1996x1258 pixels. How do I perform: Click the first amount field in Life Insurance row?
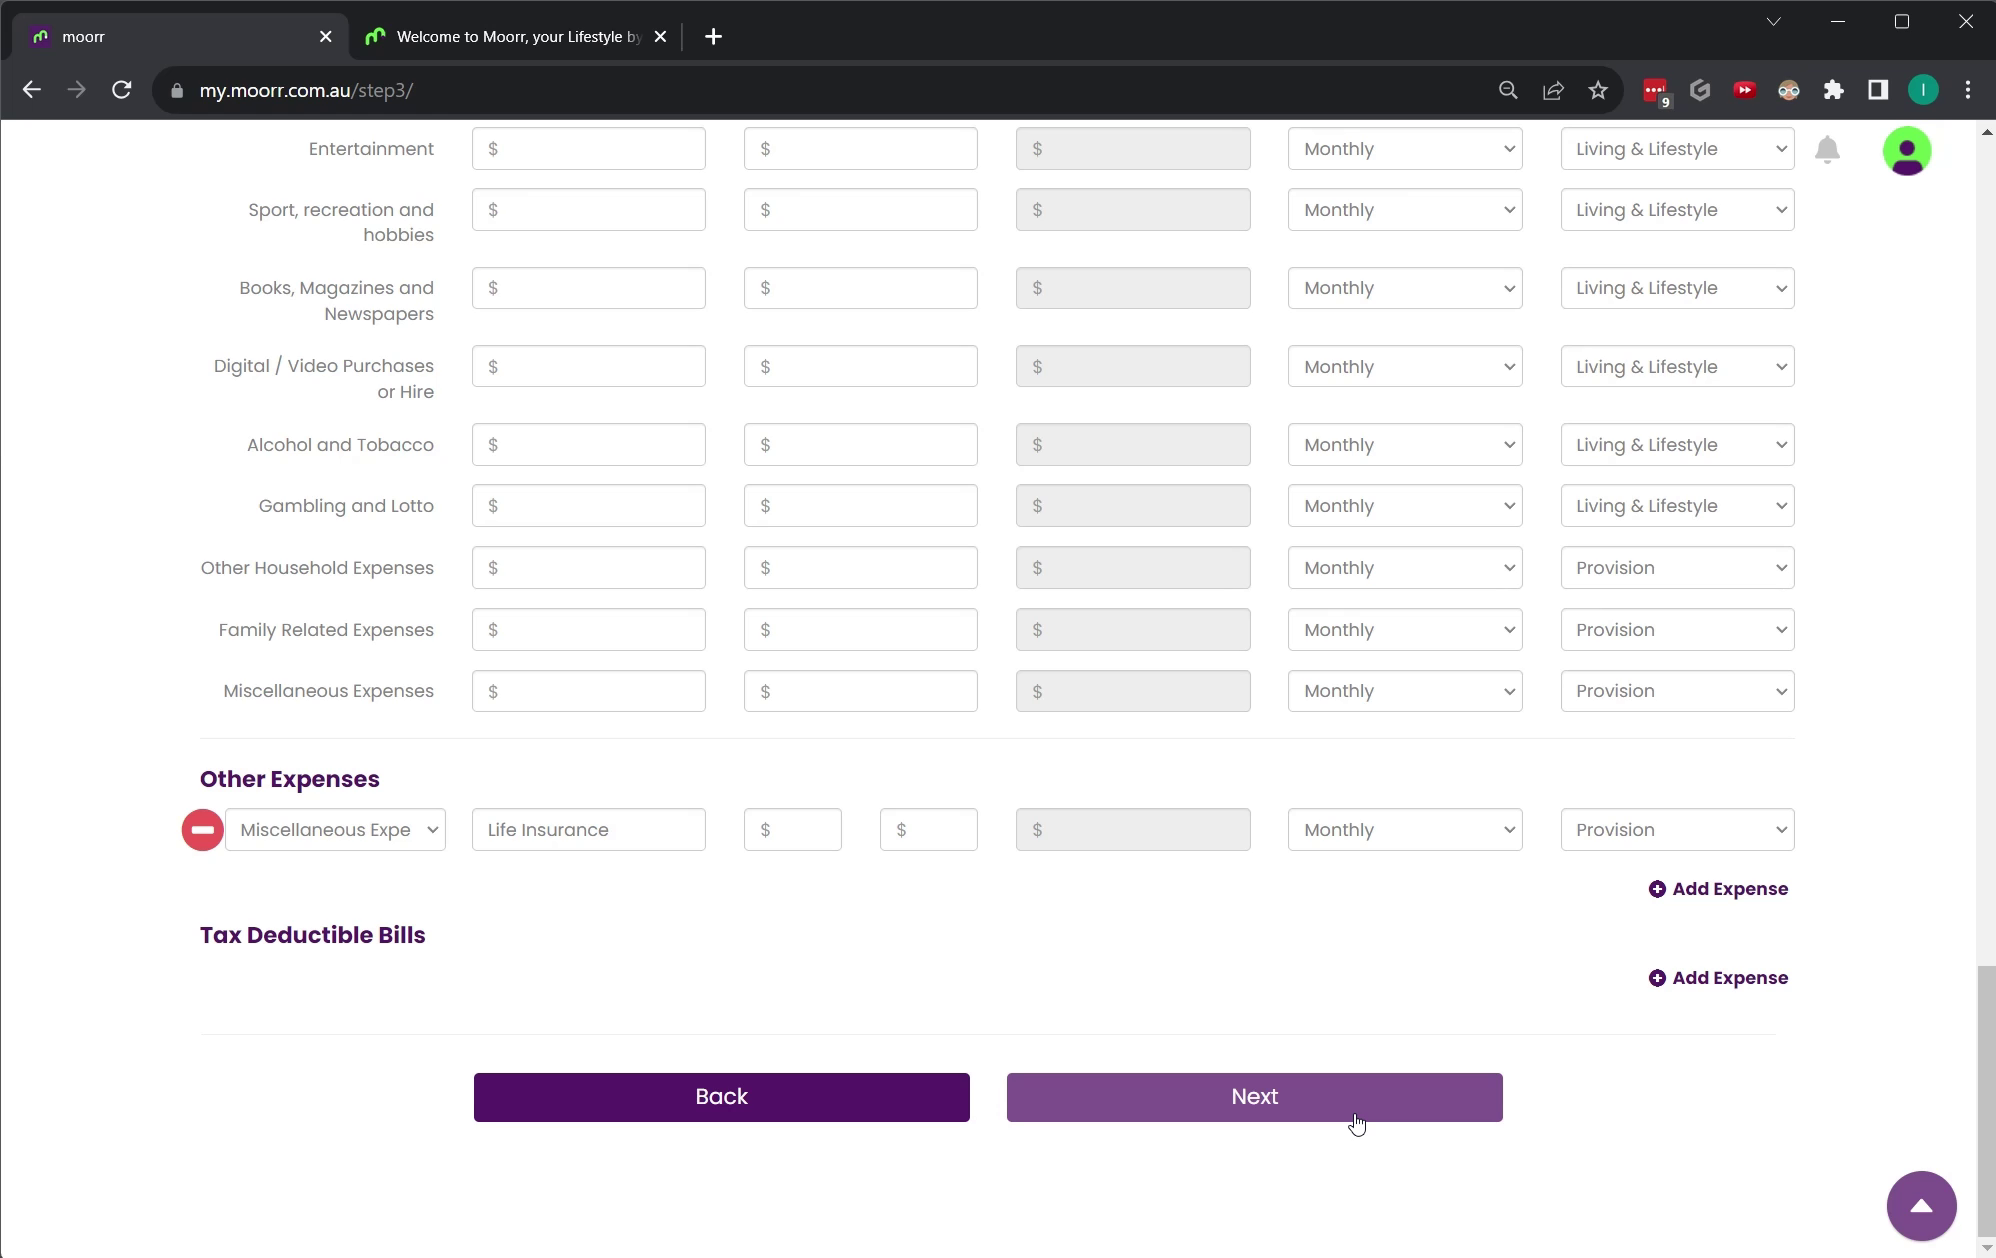click(792, 830)
